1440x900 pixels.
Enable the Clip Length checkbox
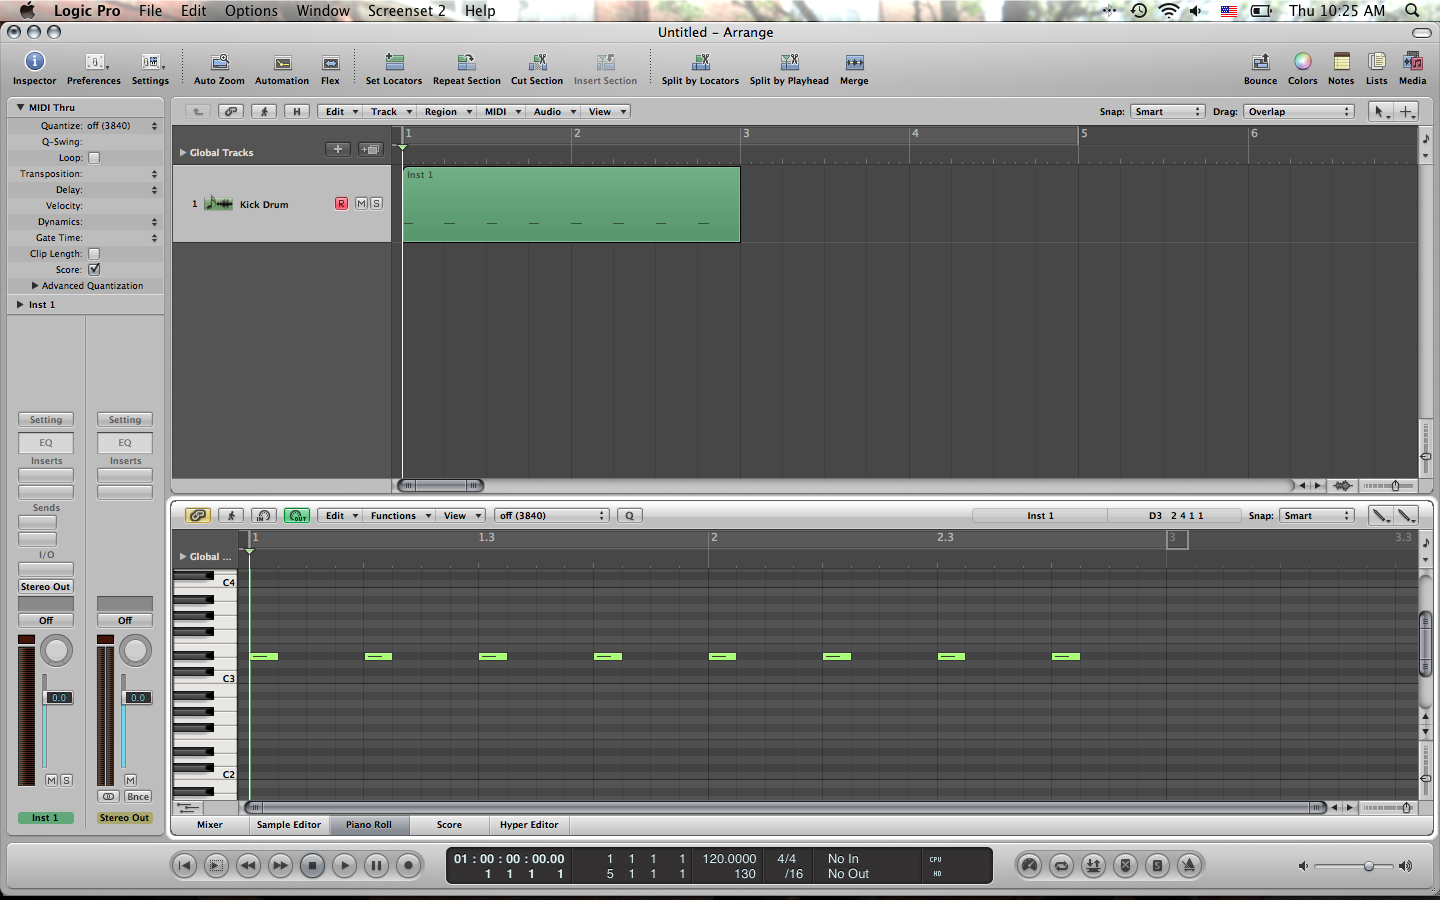(x=94, y=254)
